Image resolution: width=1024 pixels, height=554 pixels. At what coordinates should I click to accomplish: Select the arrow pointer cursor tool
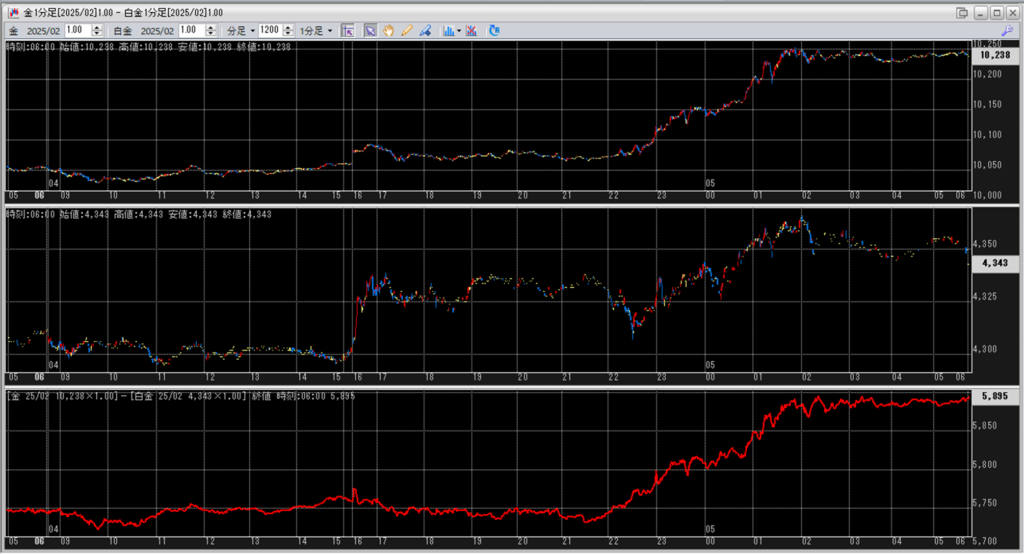[369, 31]
